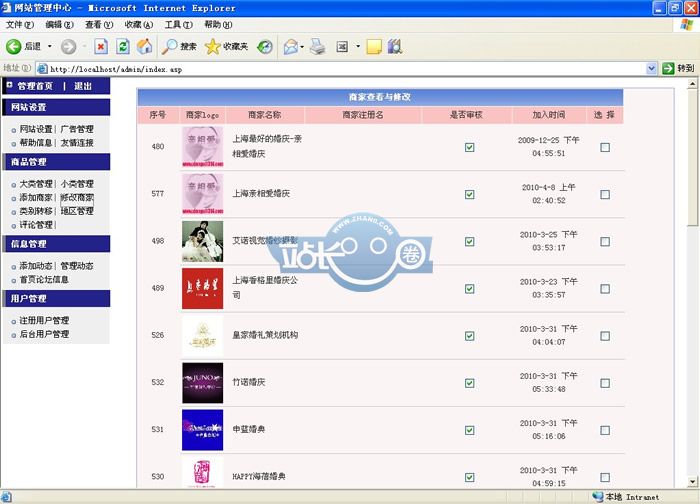The height and width of the screenshot is (504, 700).
Task: Click the IE Back arrow icon
Action: [13, 46]
